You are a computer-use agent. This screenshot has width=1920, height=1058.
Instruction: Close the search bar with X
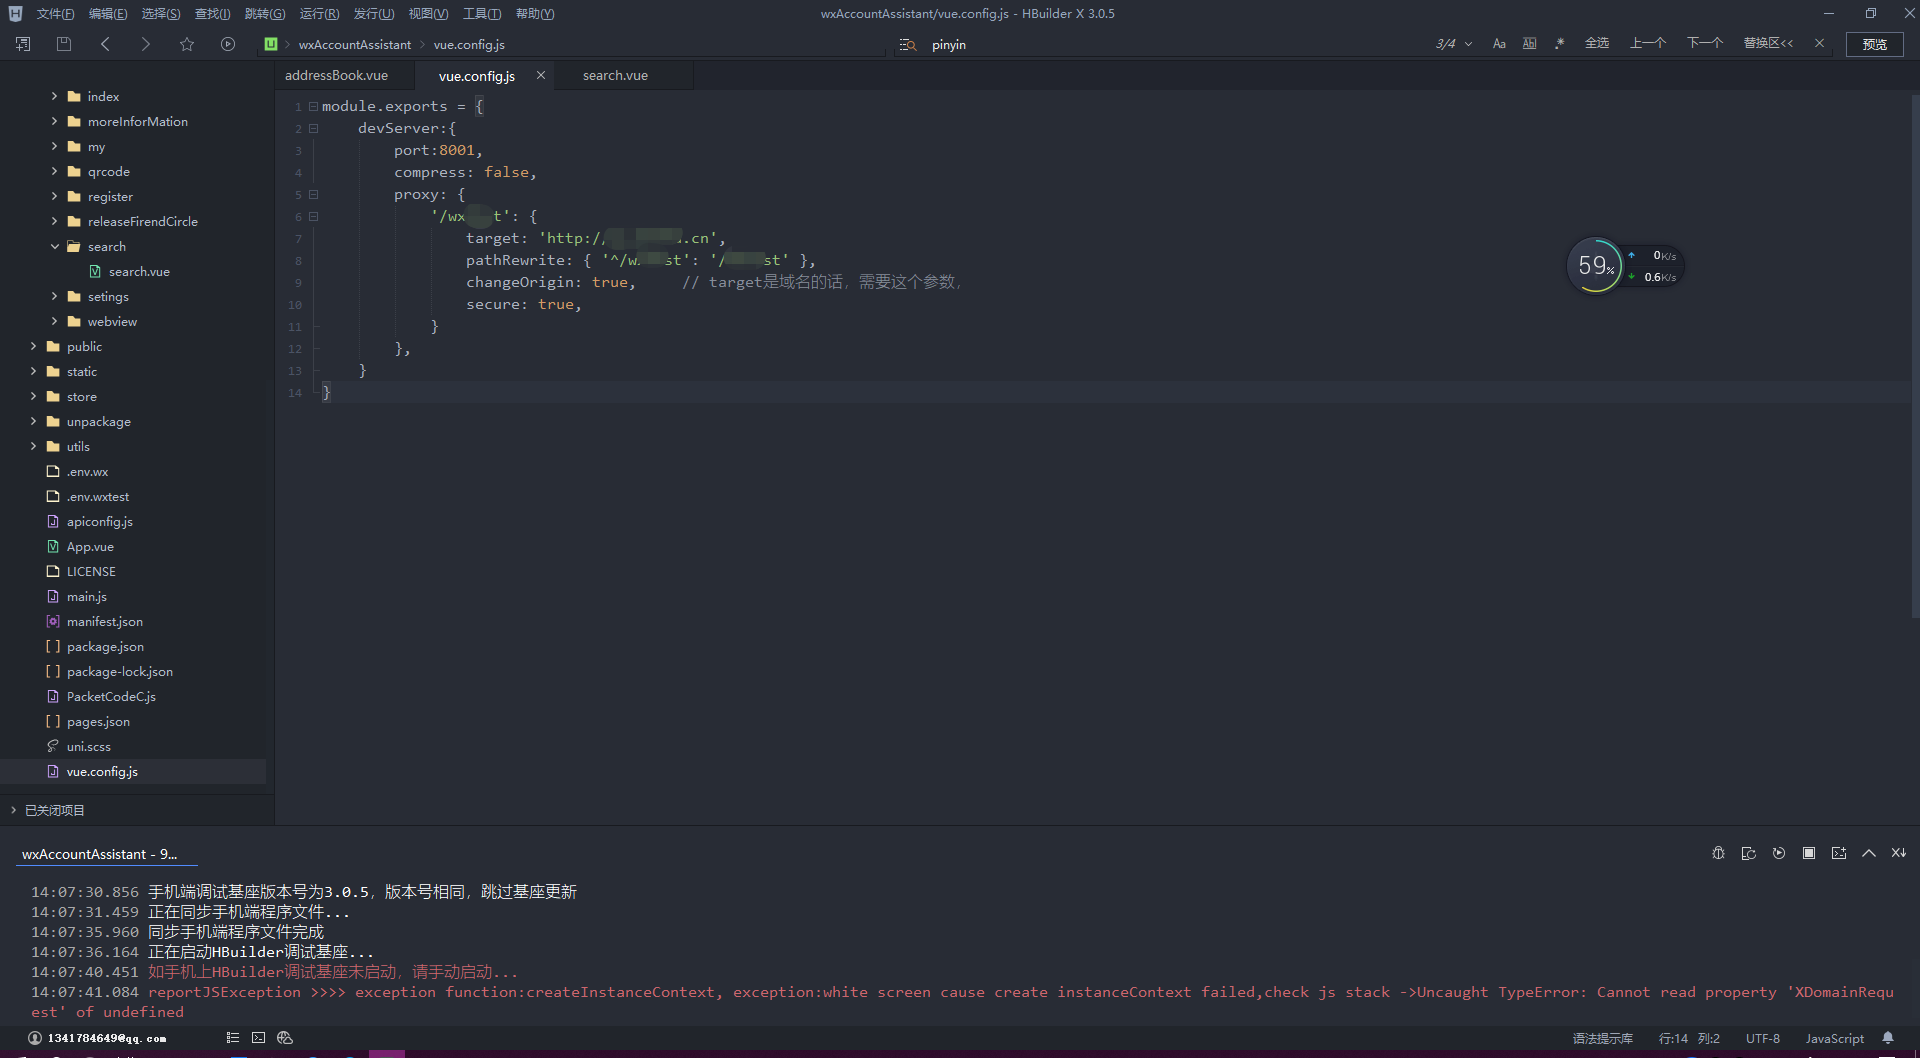pos(1820,43)
